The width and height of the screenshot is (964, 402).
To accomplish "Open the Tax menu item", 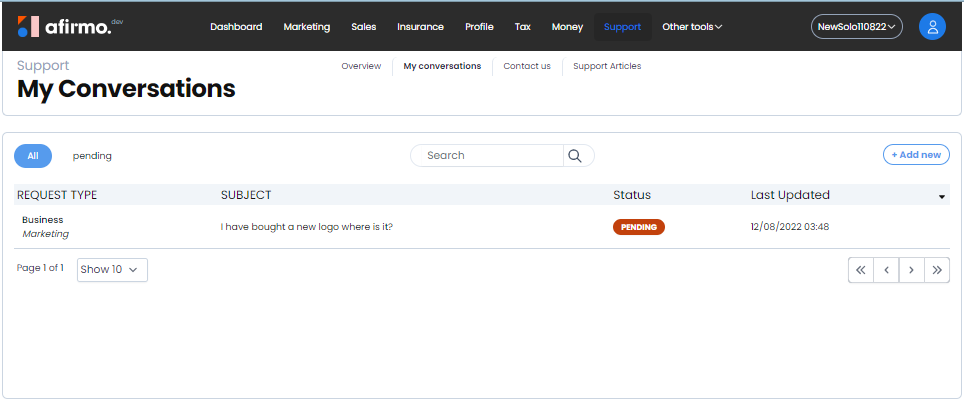I will click(x=523, y=27).
